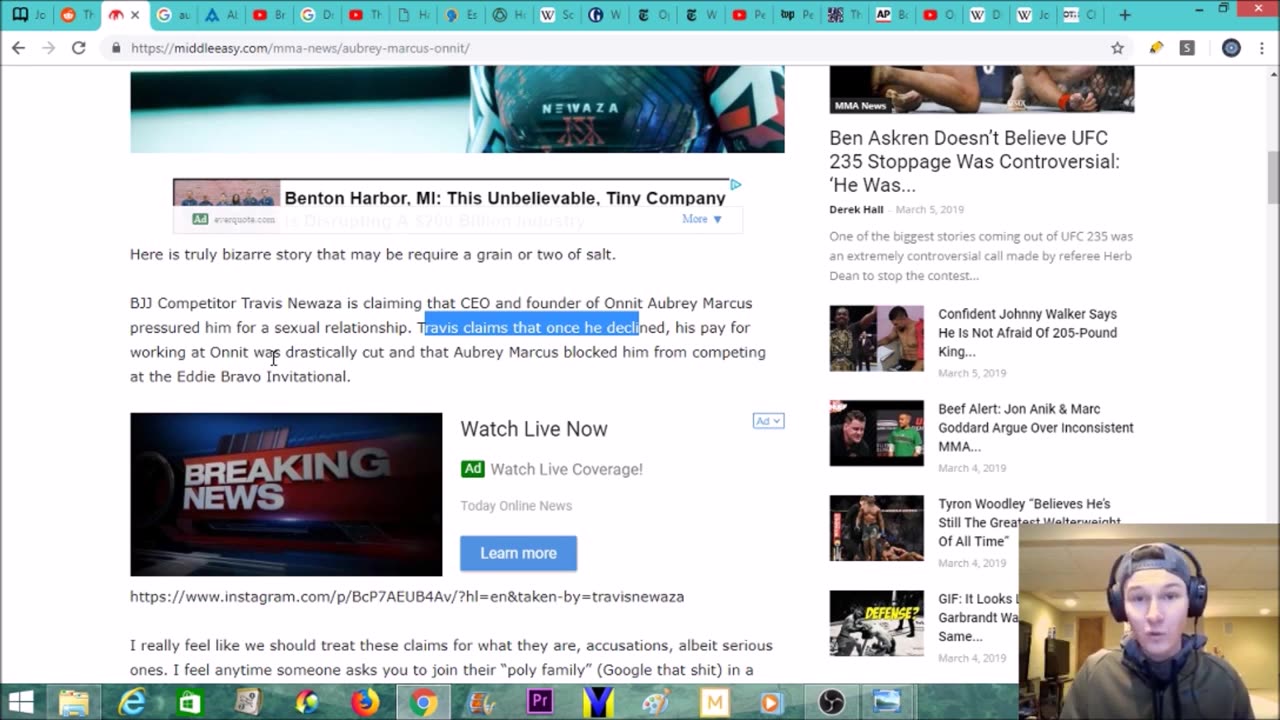Switch to the 'wp Pe' tab

tap(795, 15)
